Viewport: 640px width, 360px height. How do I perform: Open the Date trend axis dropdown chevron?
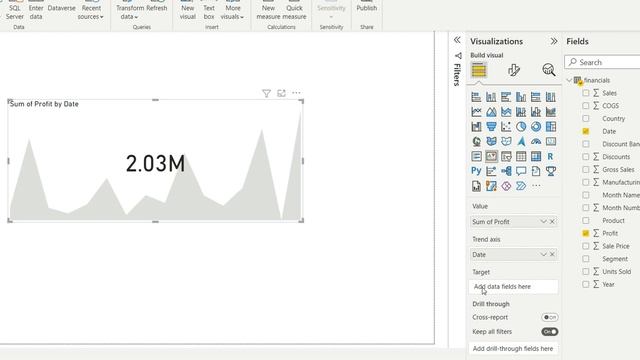coord(543,255)
